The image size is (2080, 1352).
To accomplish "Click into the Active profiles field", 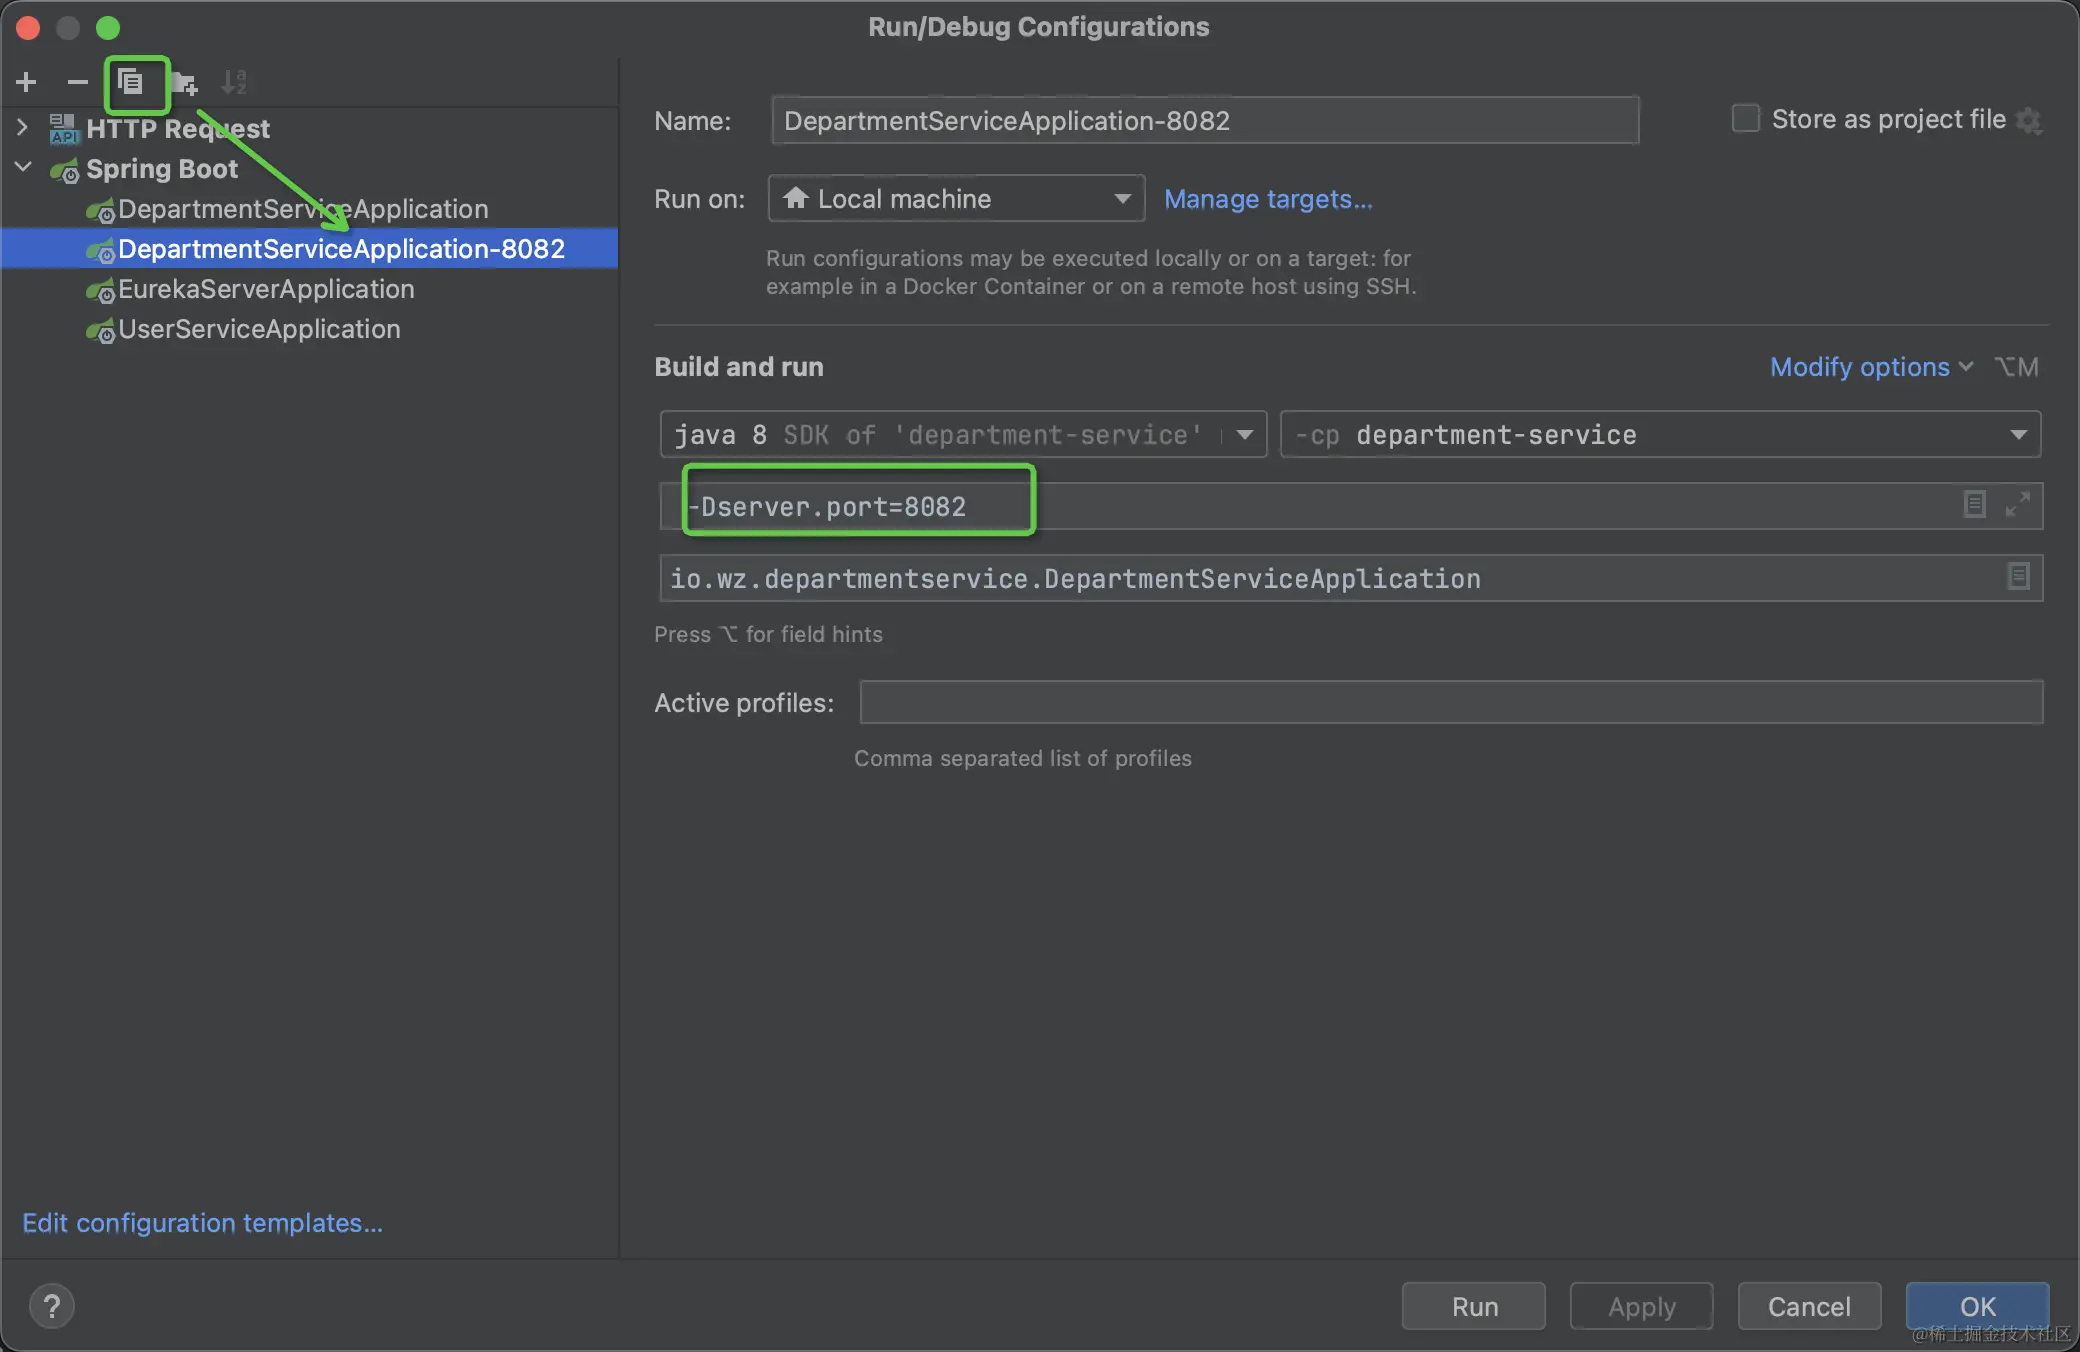I will click(1450, 702).
